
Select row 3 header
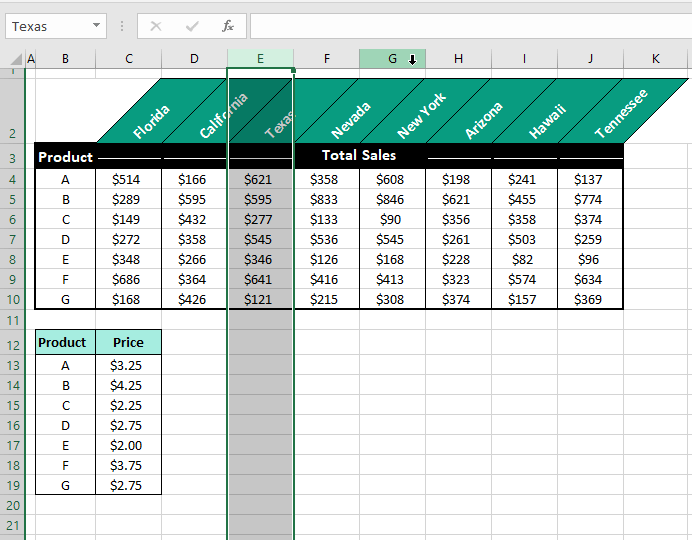[x=12, y=158]
